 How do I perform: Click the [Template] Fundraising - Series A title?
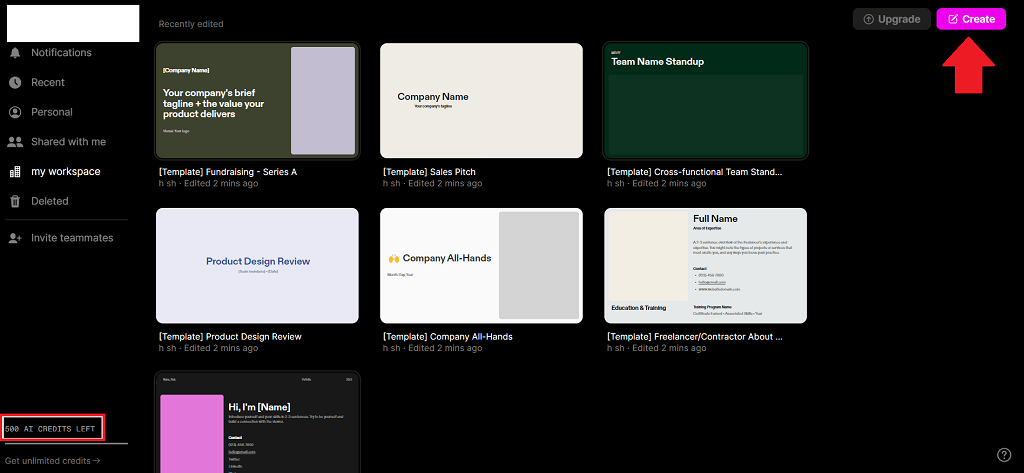[228, 172]
